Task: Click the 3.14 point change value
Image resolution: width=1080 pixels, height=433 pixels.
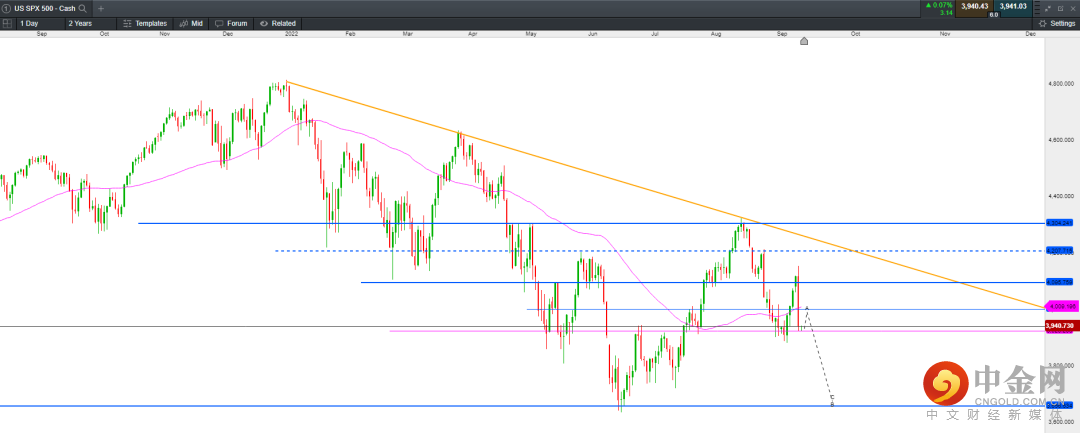Action: pyautogui.click(x=946, y=13)
